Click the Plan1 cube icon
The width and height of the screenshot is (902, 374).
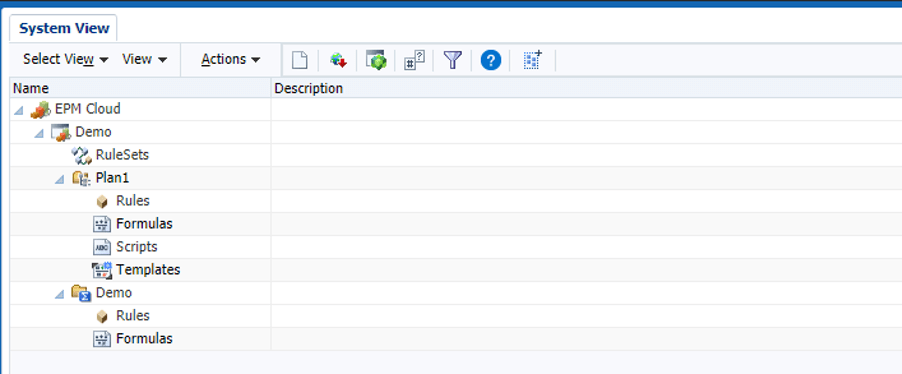(81, 178)
